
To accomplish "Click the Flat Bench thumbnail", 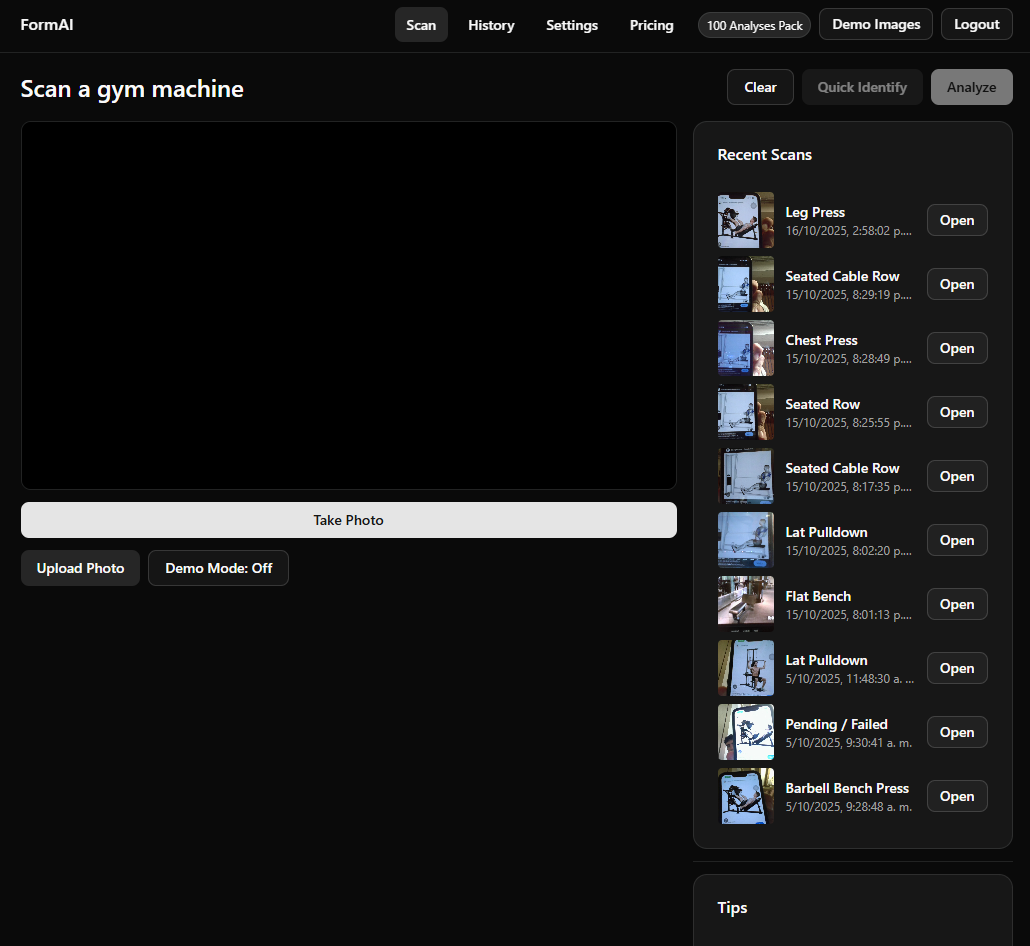I will tap(746, 604).
